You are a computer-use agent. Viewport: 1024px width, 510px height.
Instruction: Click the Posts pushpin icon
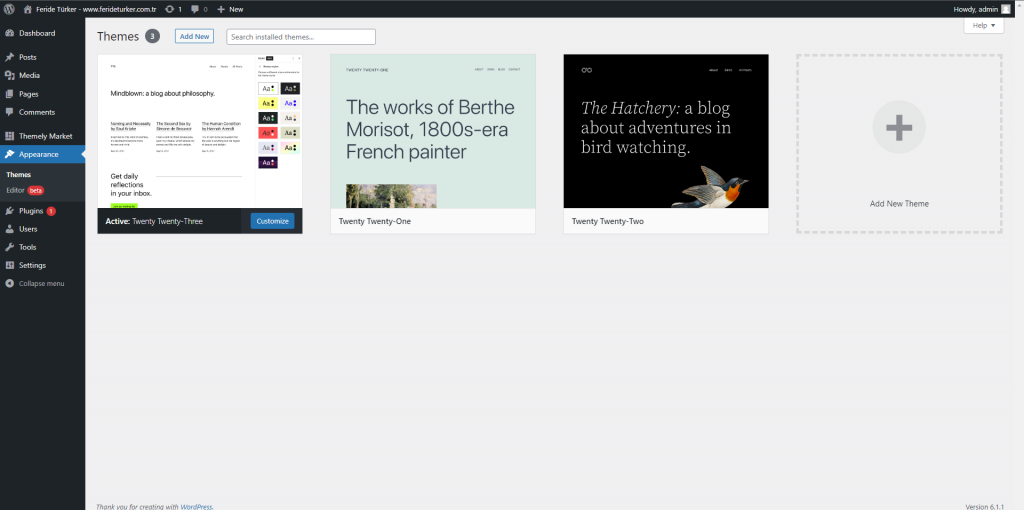pyautogui.click(x=9, y=57)
